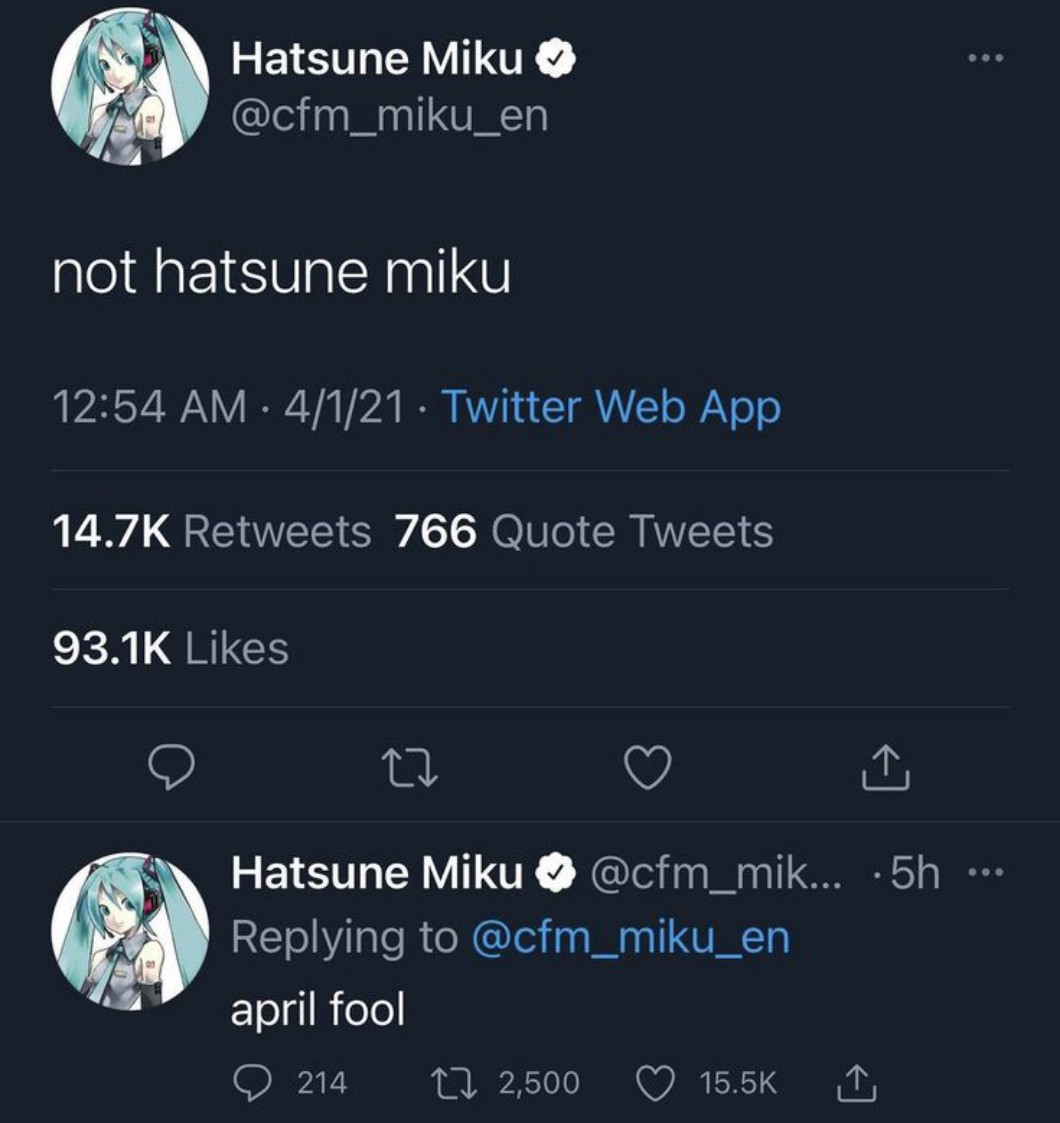
Task: Like the "april fool" reply
Action: pyautogui.click(x=654, y=1081)
